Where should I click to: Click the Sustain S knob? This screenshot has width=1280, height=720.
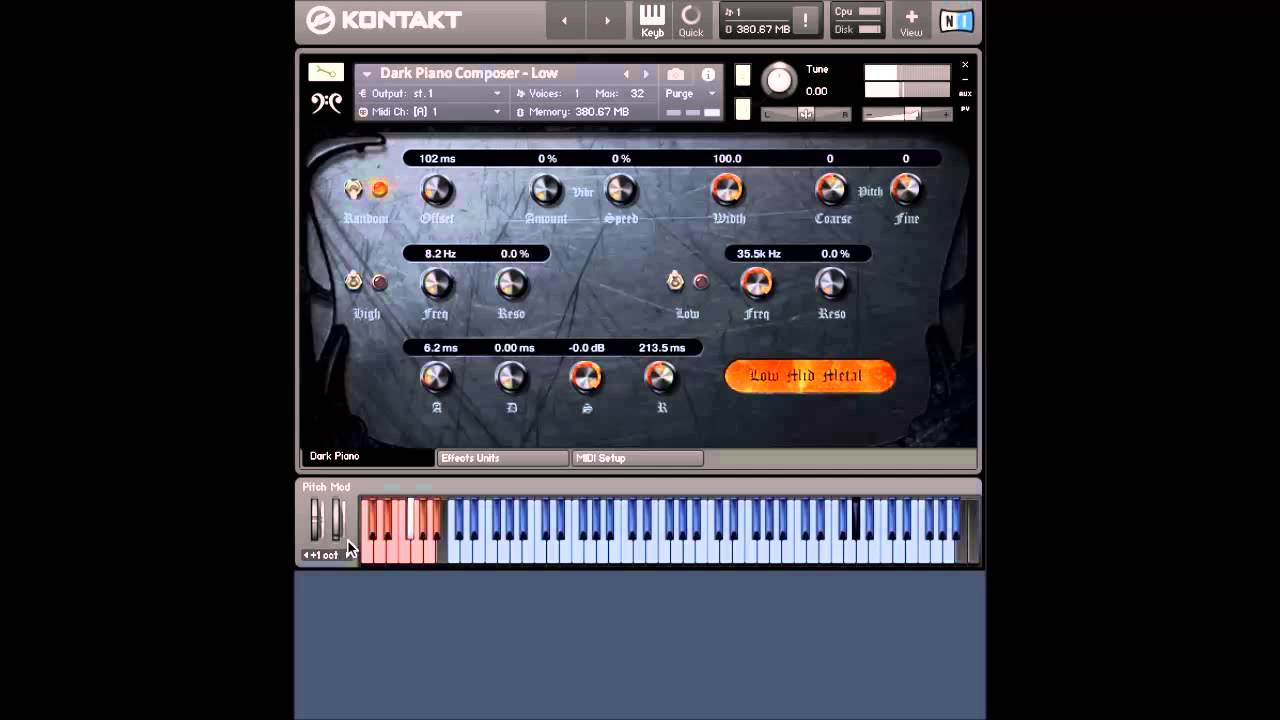click(x=586, y=377)
